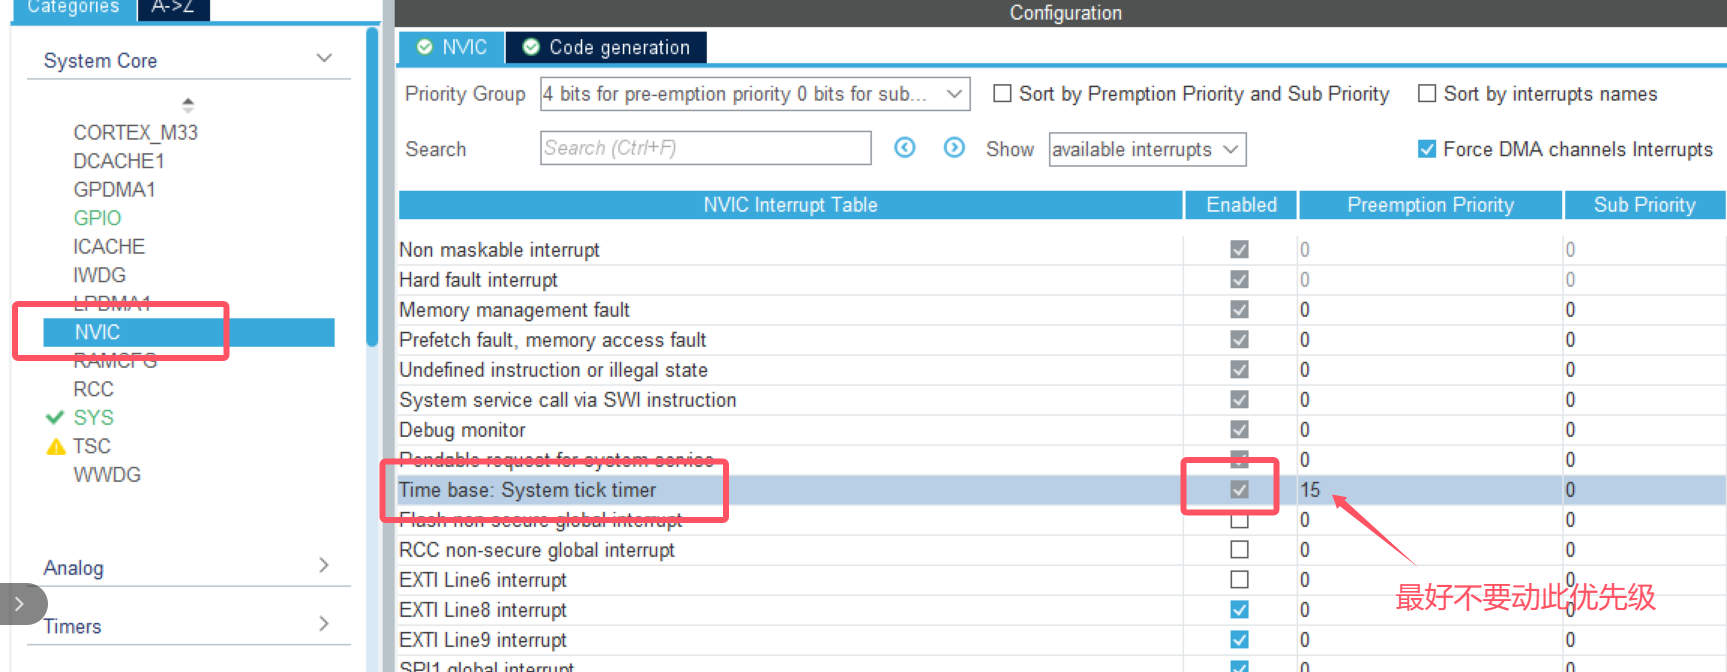Select NVIC in the peripheral list
1727x672 pixels.
point(189,332)
